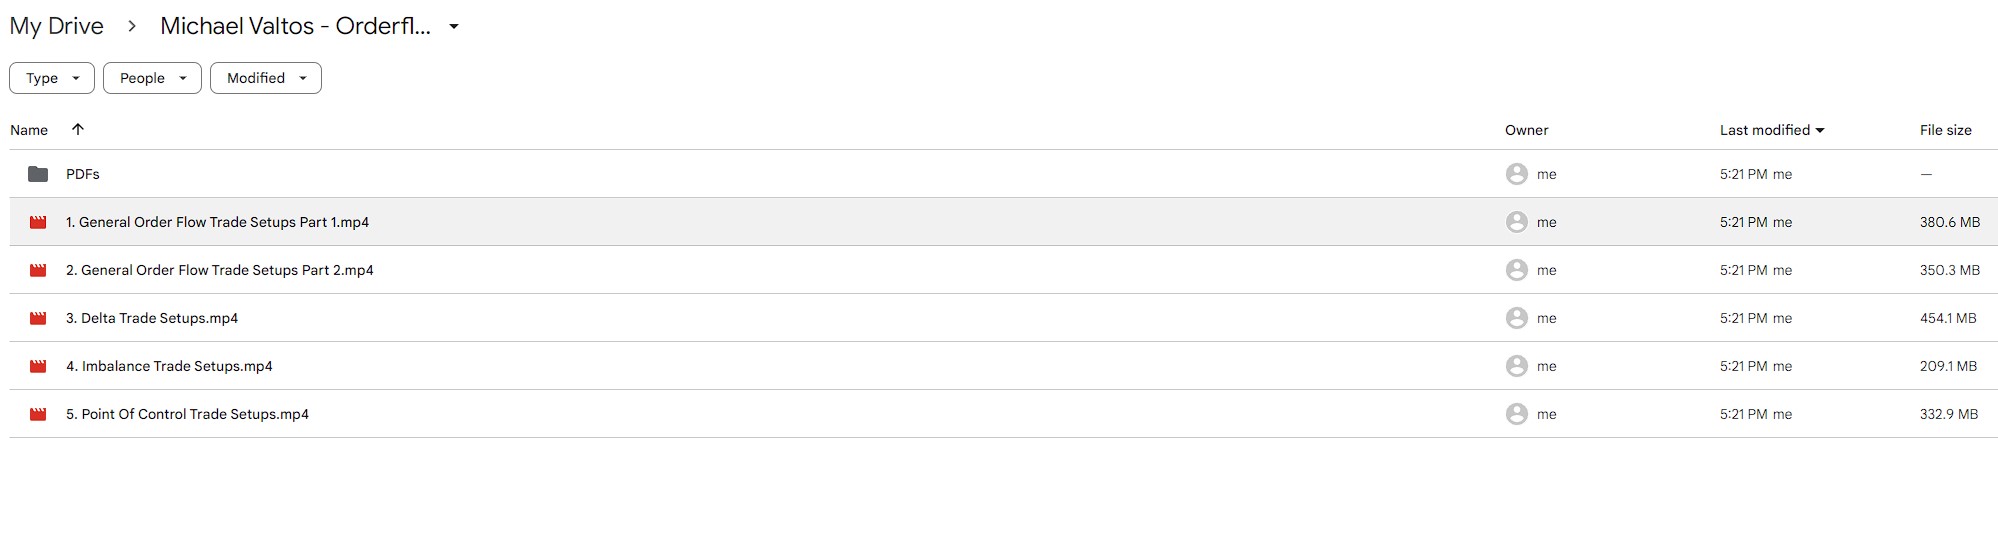
Task: Toggle name sort direction arrow
Action: 78,129
